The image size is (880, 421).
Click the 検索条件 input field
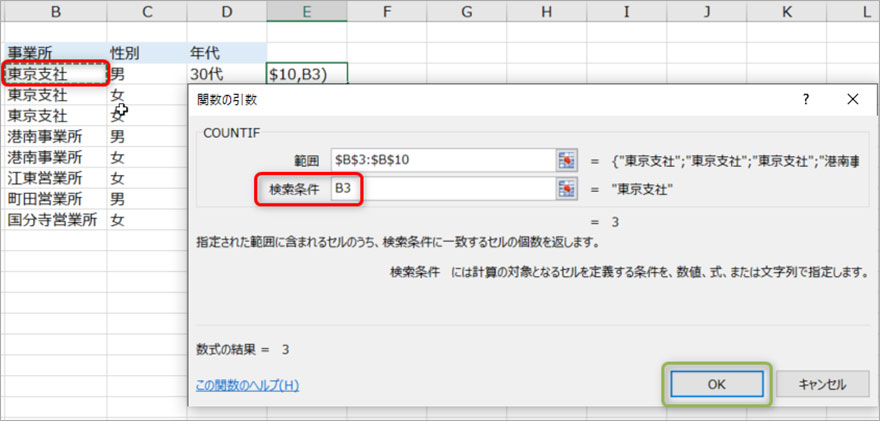(x=443, y=189)
